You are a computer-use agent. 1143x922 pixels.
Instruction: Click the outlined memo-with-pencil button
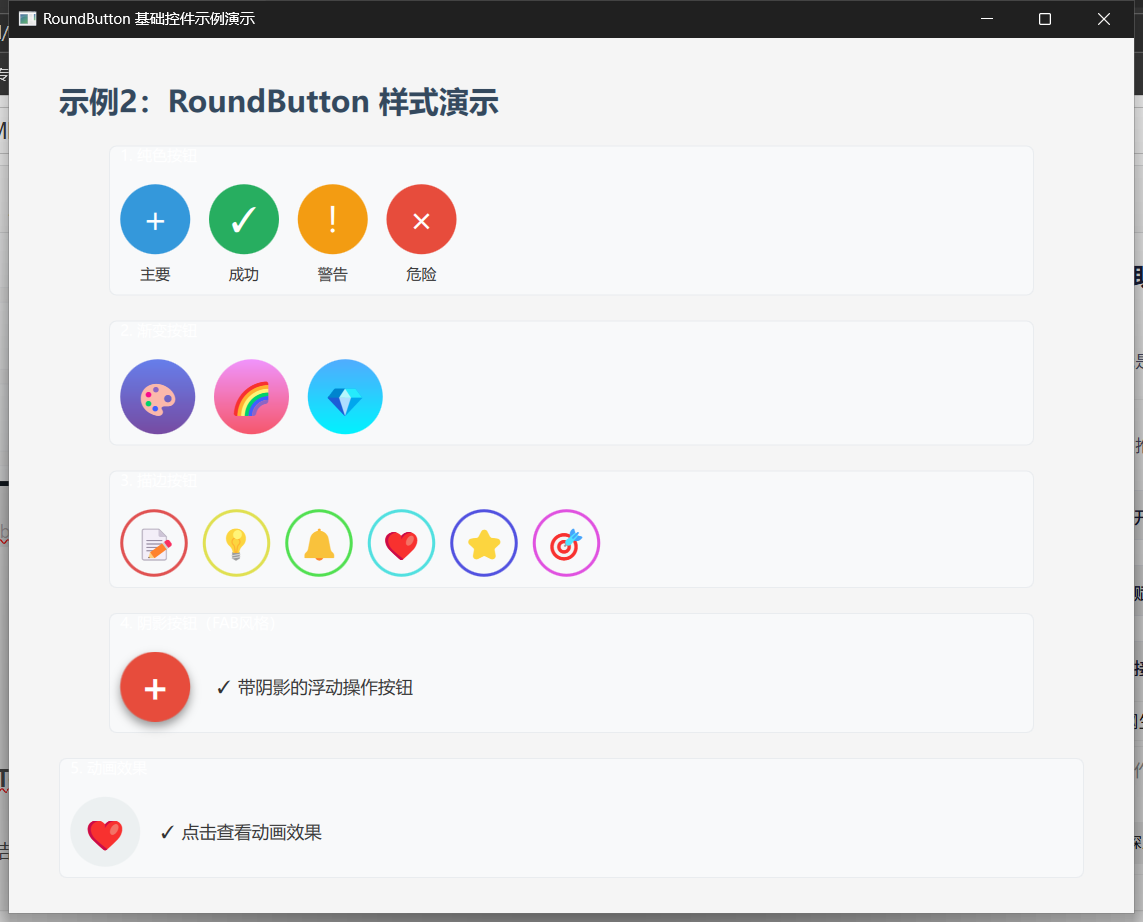(154, 543)
